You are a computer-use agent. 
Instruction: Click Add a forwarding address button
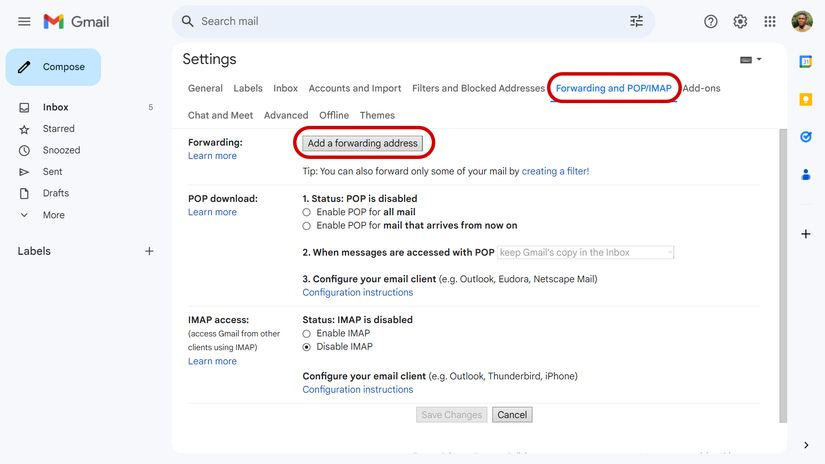pyautogui.click(x=363, y=143)
